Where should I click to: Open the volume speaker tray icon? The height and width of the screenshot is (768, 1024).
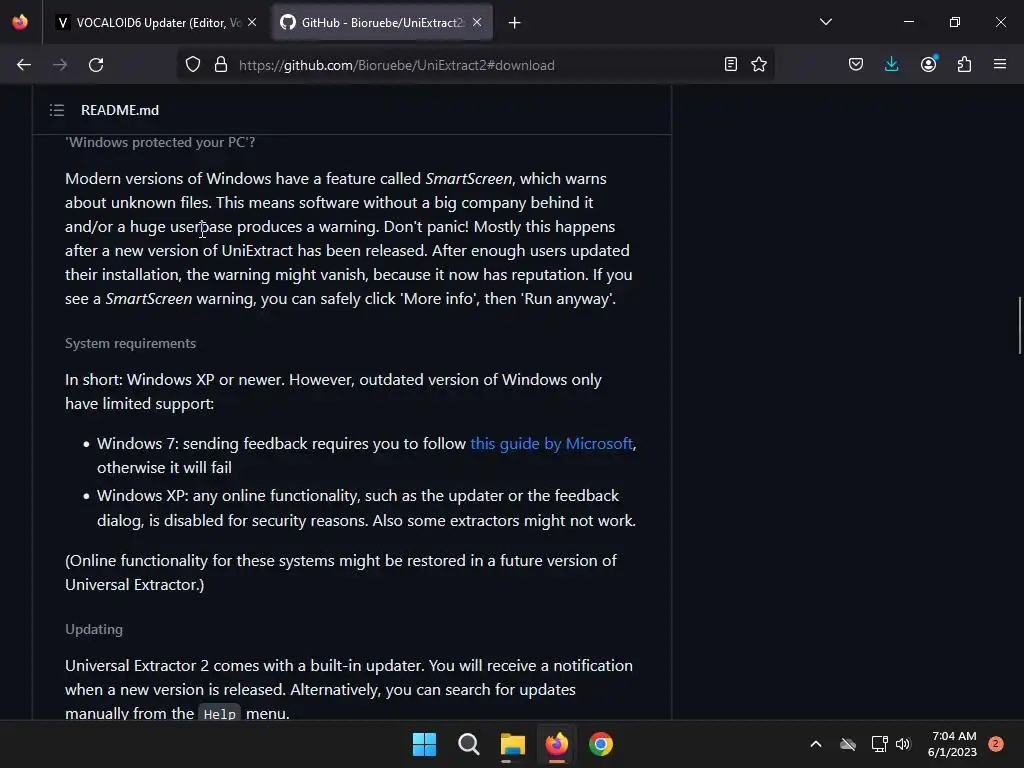tap(903, 744)
